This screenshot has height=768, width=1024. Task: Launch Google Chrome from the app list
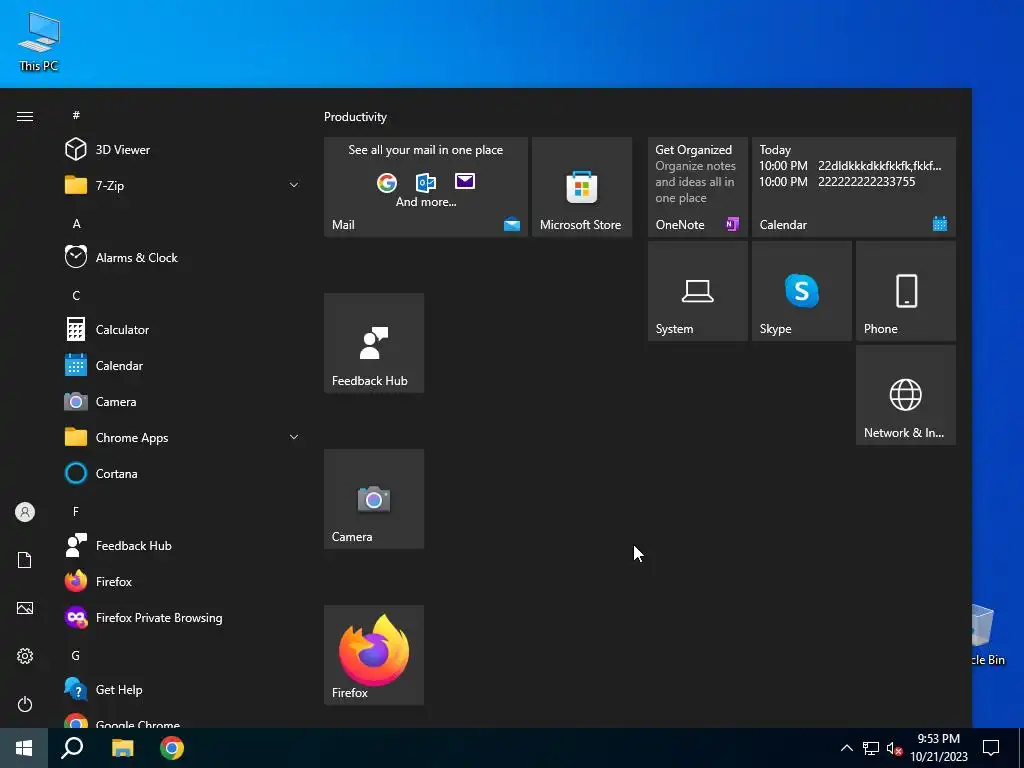(x=183, y=721)
